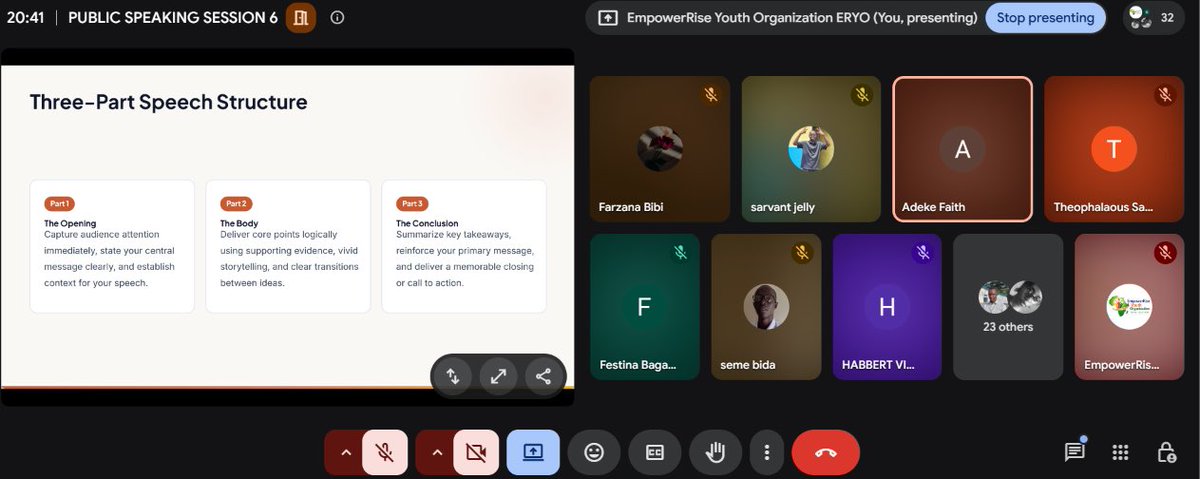This screenshot has height=479, width=1200.
Task: Open audio settings arrow beside the microphone
Action: click(x=346, y=452)
